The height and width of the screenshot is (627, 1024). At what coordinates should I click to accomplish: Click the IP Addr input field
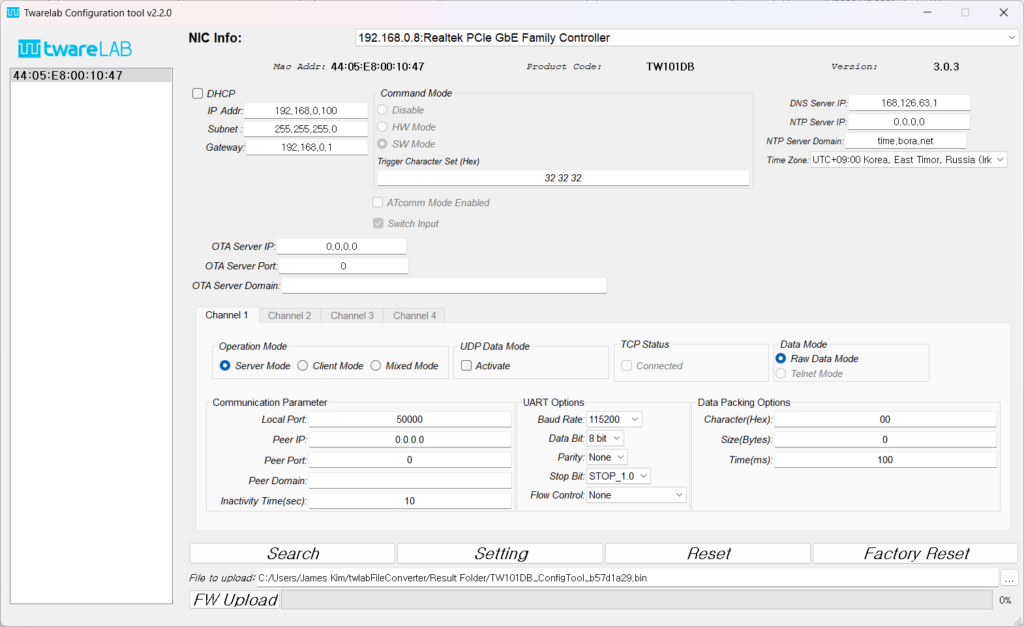(x=306, y=111)
